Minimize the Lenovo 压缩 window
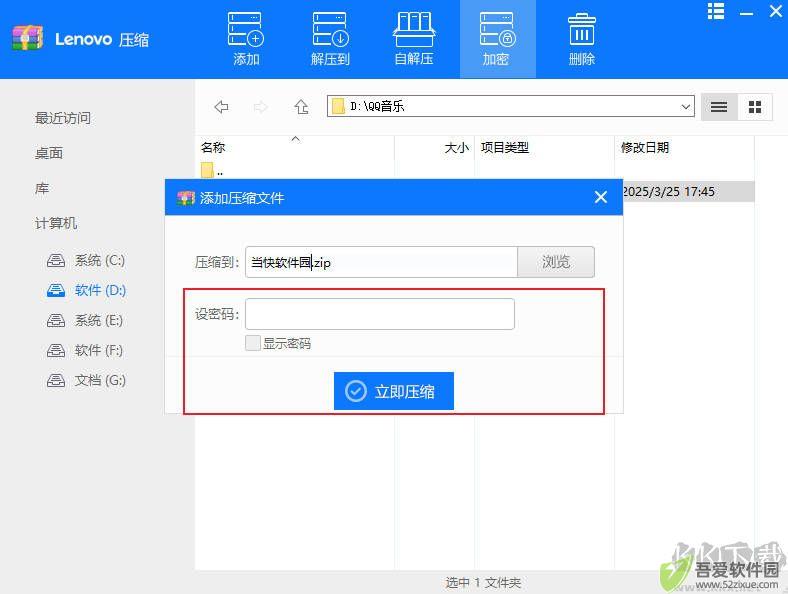Screen dimensions: 788x594 [x=746, y=13]
